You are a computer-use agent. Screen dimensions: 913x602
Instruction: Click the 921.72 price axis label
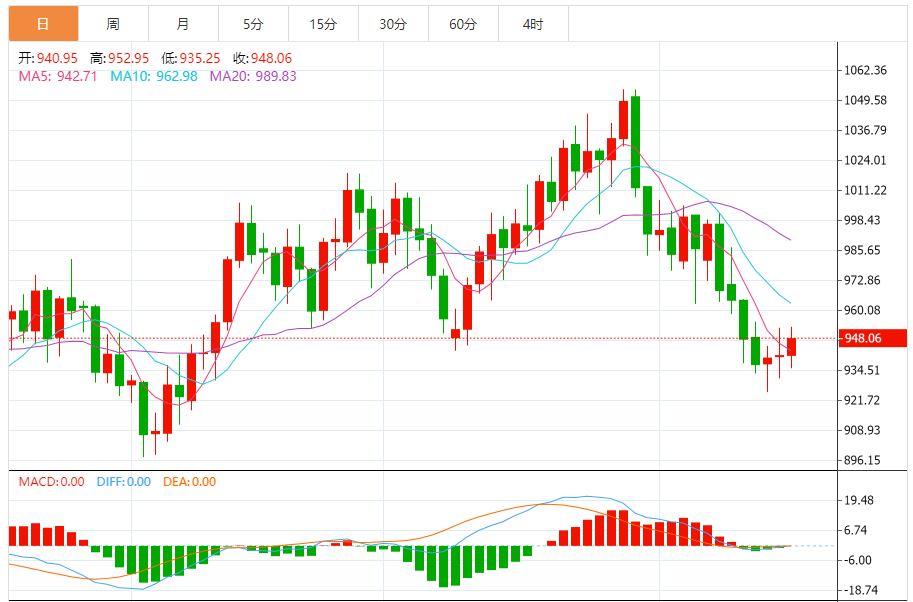[862, 400]
